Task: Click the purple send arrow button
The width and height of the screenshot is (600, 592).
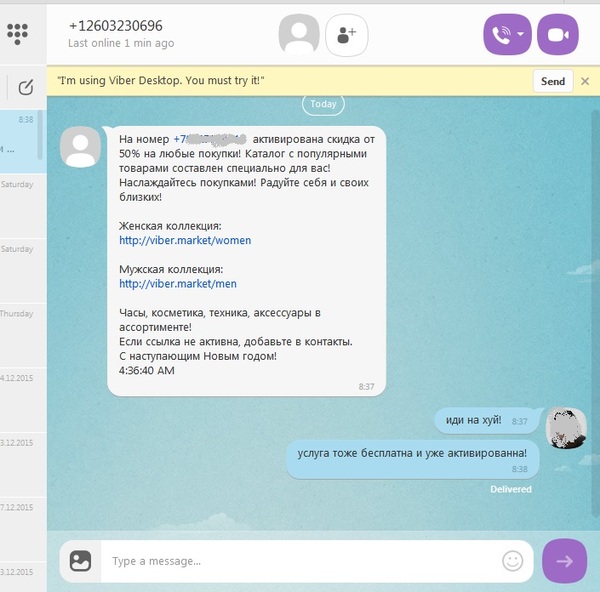Action: point(564,561)
